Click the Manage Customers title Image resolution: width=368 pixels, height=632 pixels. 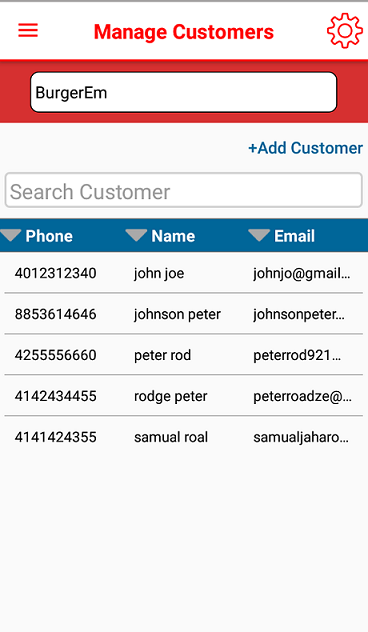click(x=184, y=32)
